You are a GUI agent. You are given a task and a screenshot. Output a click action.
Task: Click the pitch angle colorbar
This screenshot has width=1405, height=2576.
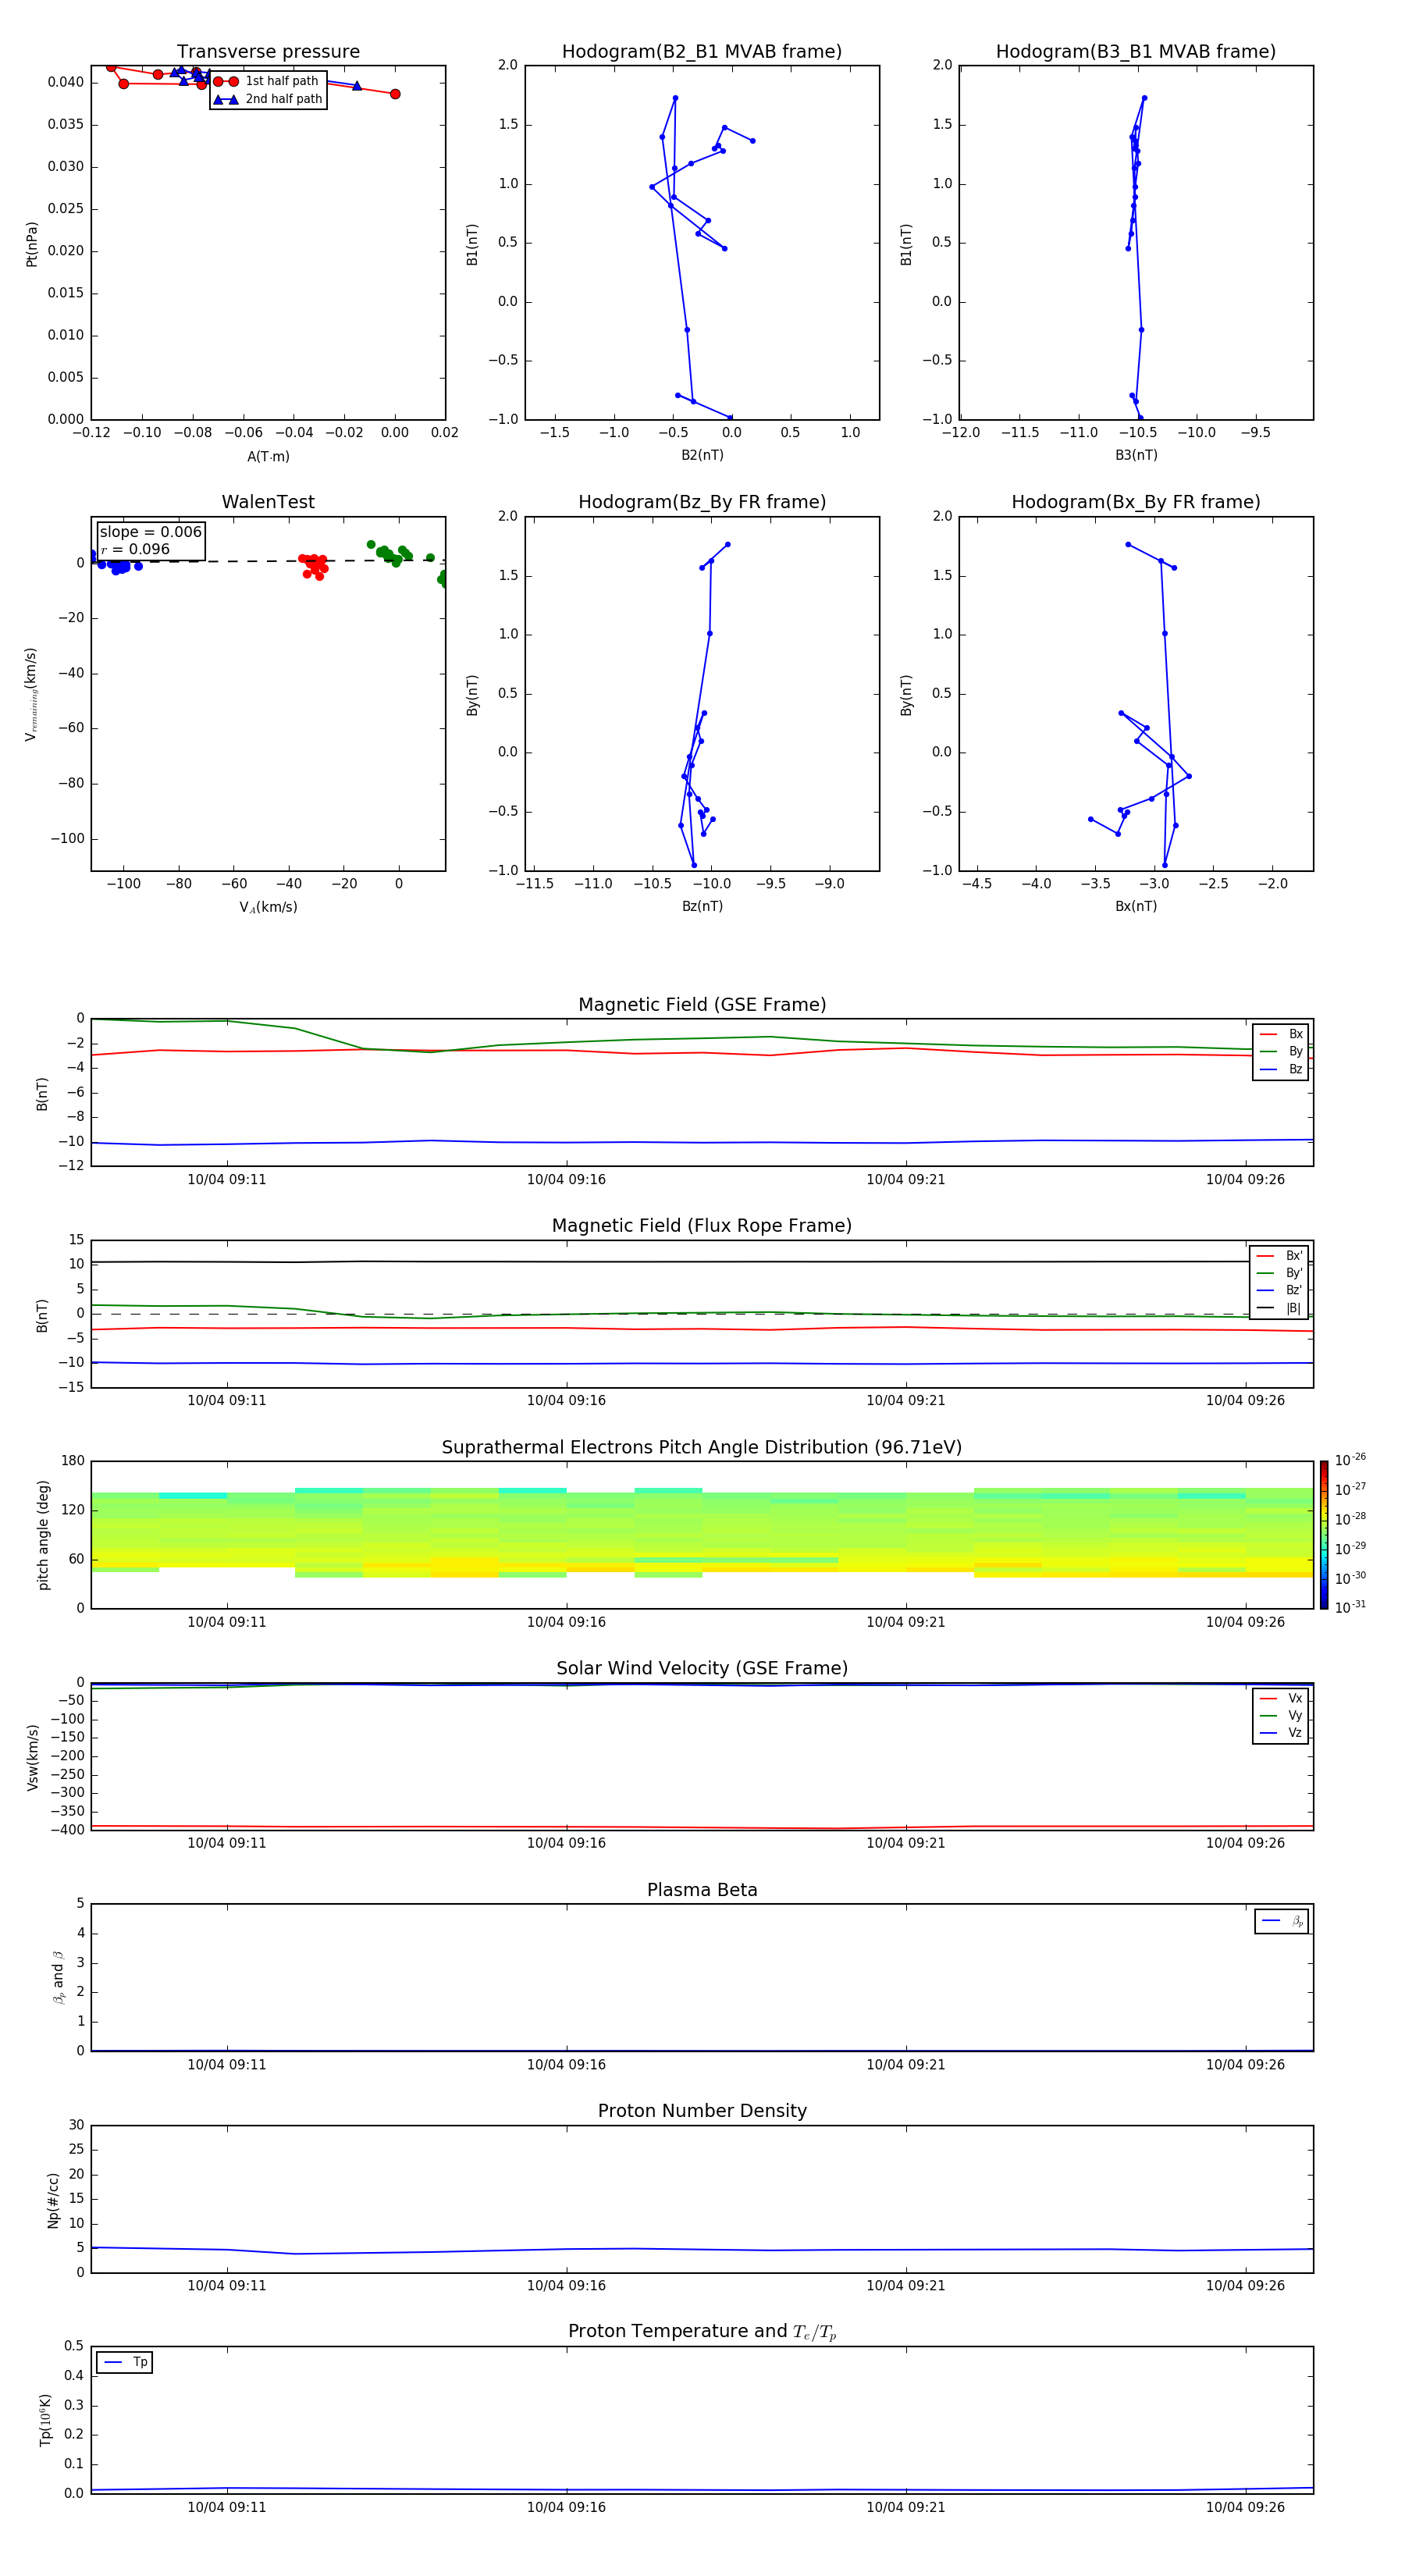pyautogui.click(x=1324, y=1535)
